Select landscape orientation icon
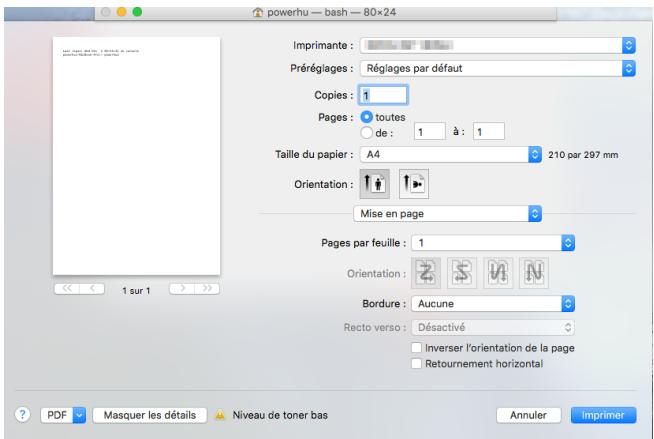 tap(414, 184)
